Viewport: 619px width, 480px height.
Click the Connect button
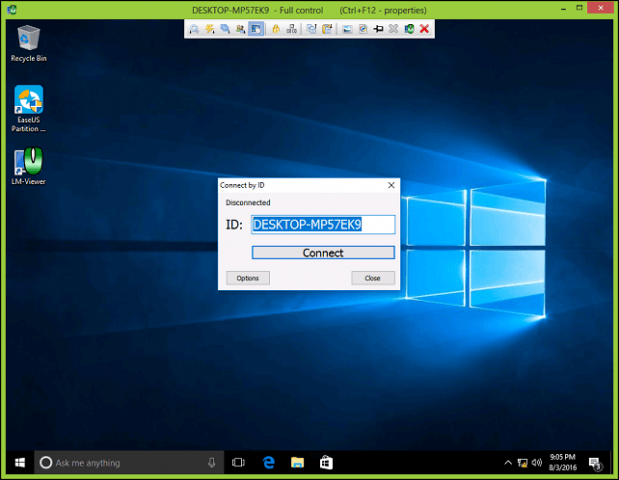[323, 253]
